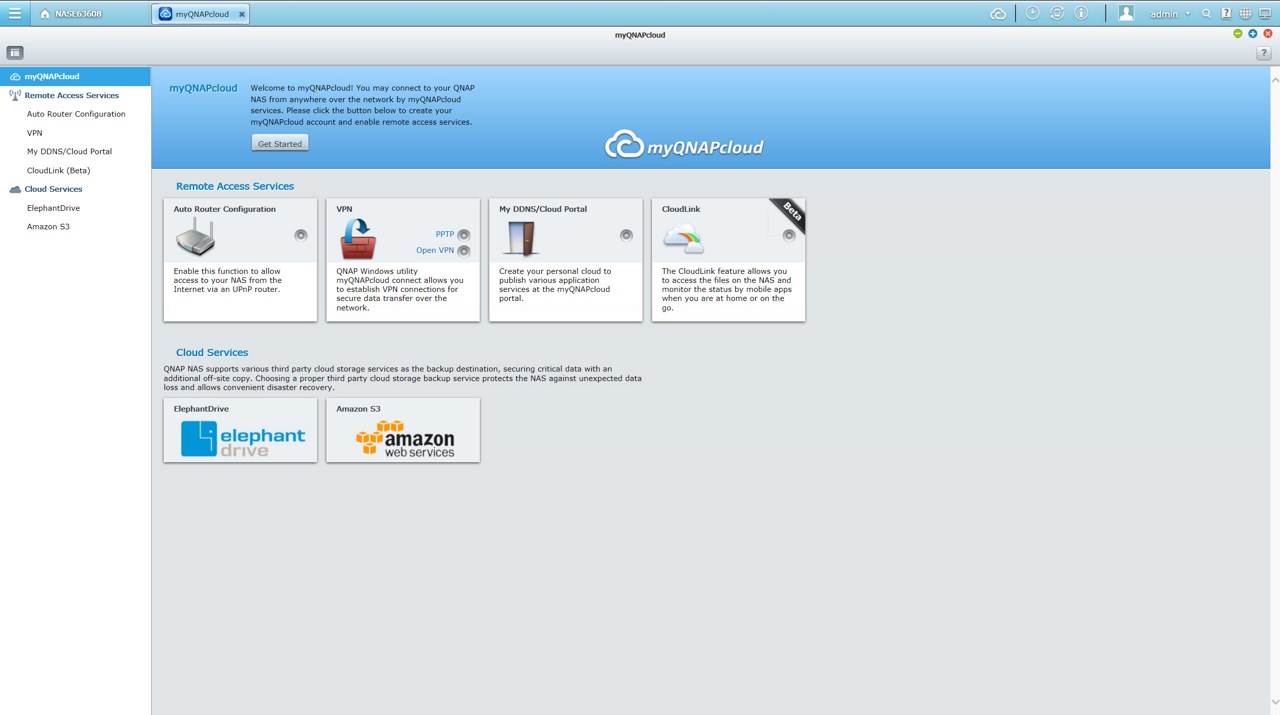Open event notifications info icon
This screenshot has width=1280, height=715.
[x=1081, y=14]
